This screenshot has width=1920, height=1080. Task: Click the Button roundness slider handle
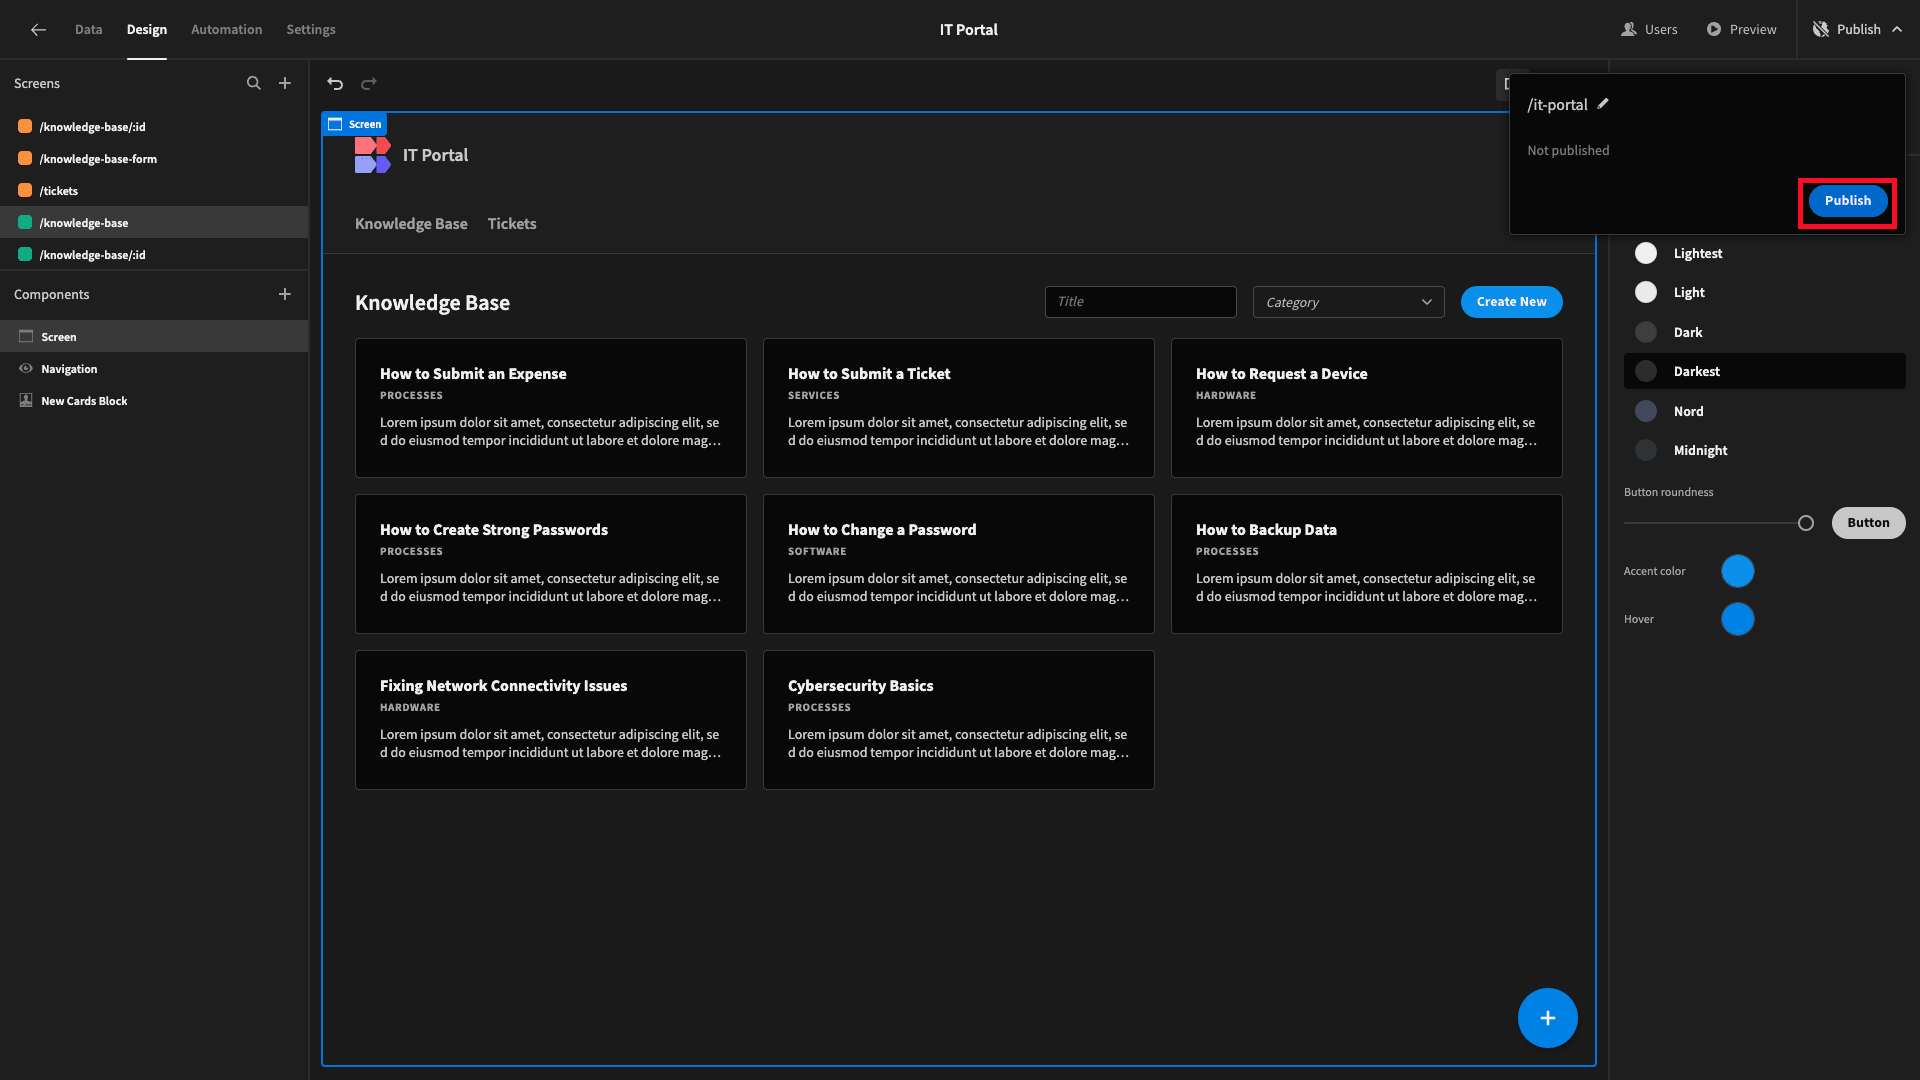click(1805, 523)
